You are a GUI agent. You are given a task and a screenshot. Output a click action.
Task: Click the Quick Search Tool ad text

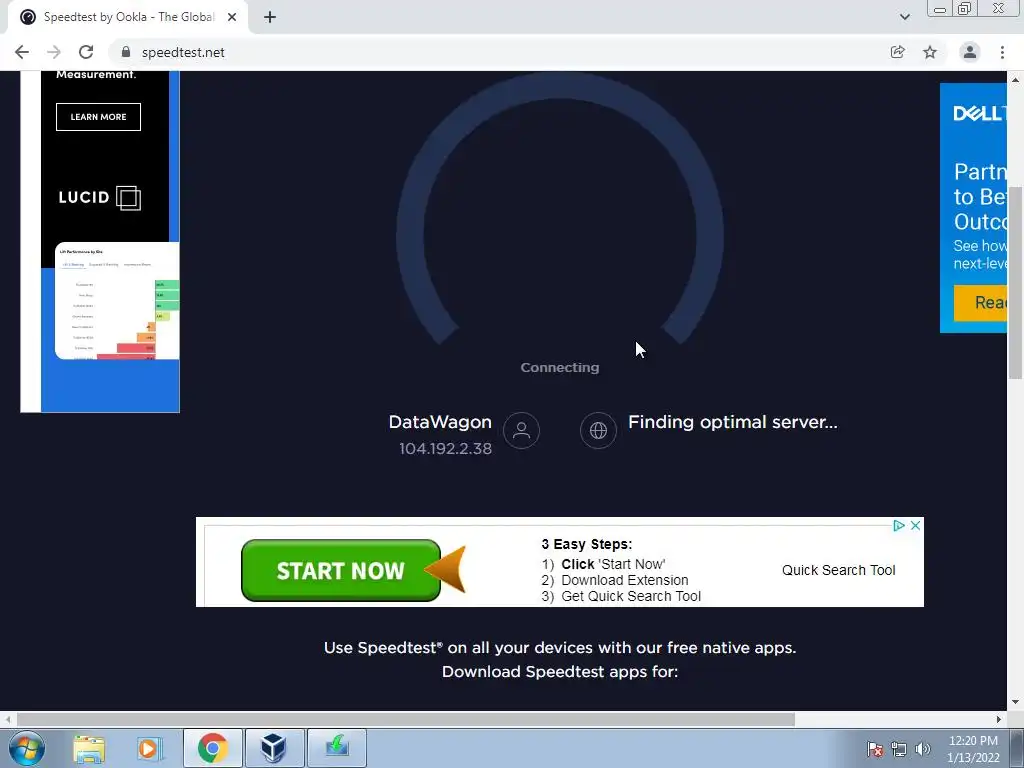[839, 570]
